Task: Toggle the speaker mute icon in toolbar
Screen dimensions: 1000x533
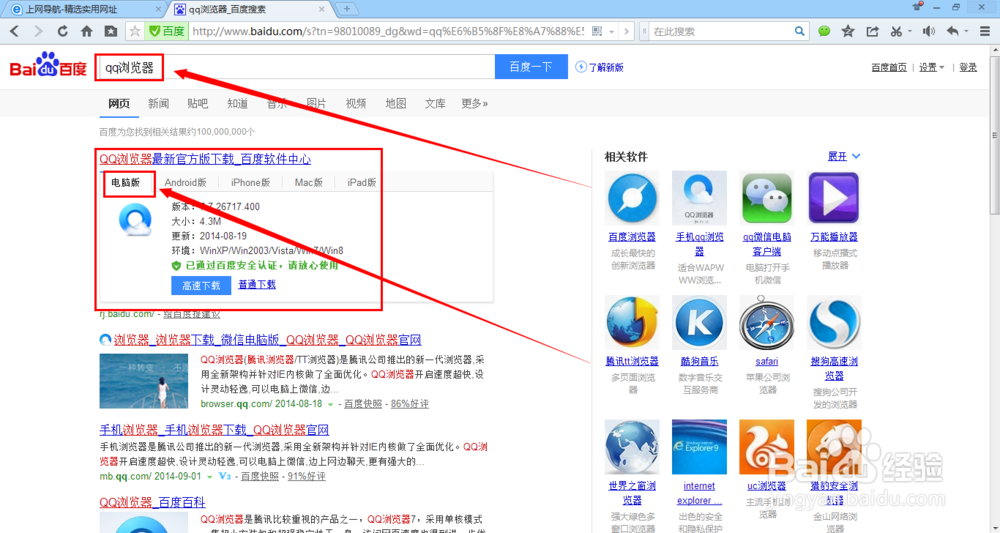Action: point(929,31)
